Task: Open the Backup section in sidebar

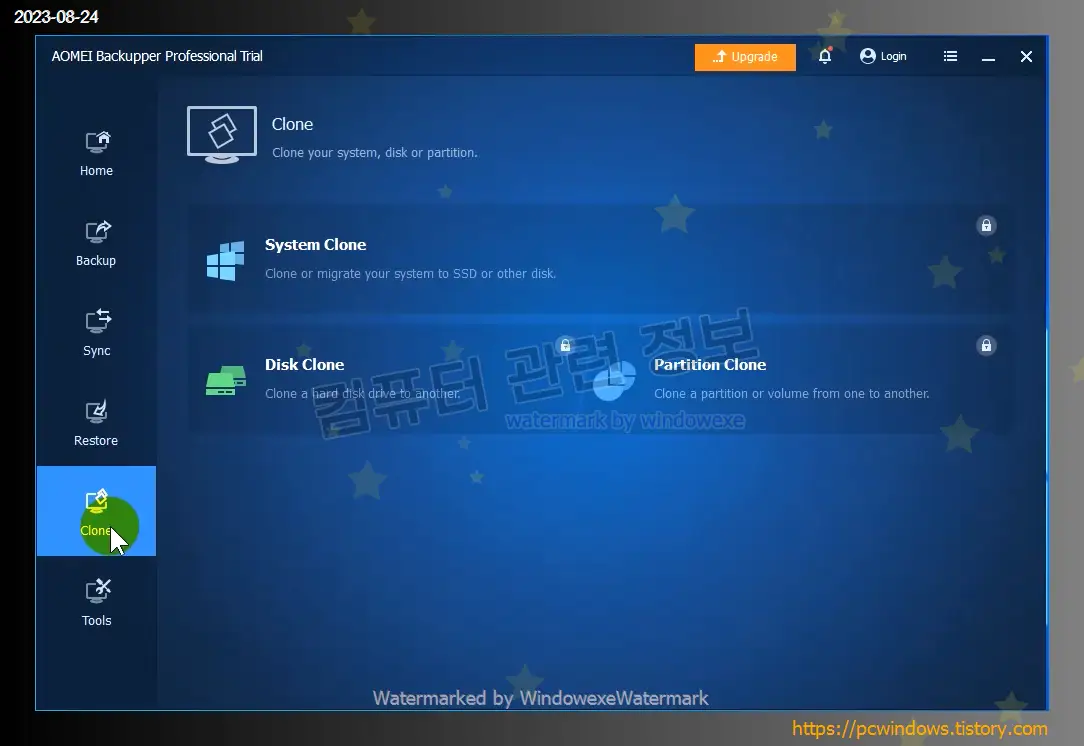Action: 96,243
